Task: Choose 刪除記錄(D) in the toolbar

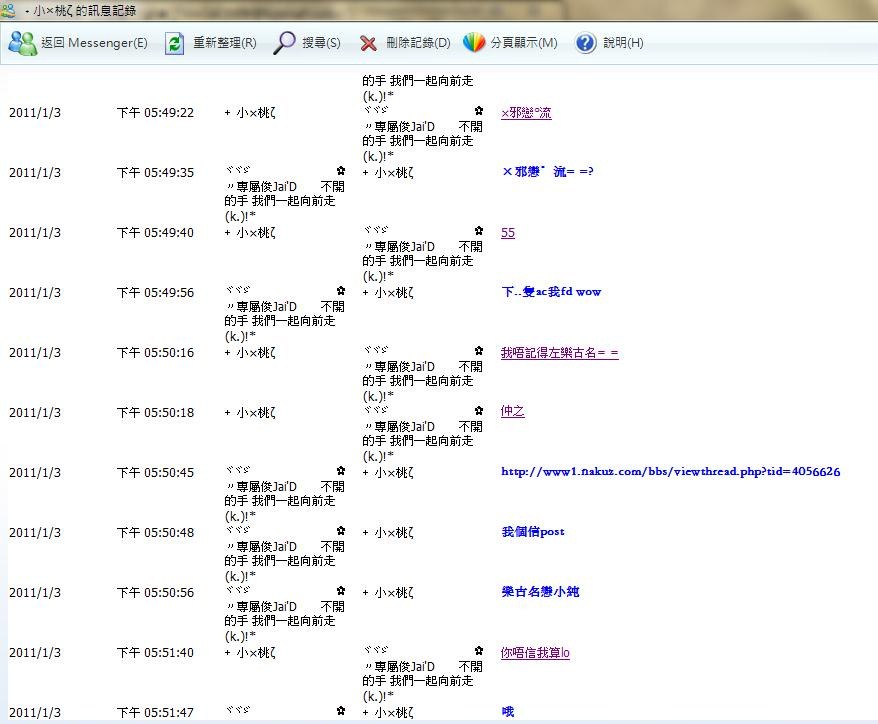Action: 418,43
